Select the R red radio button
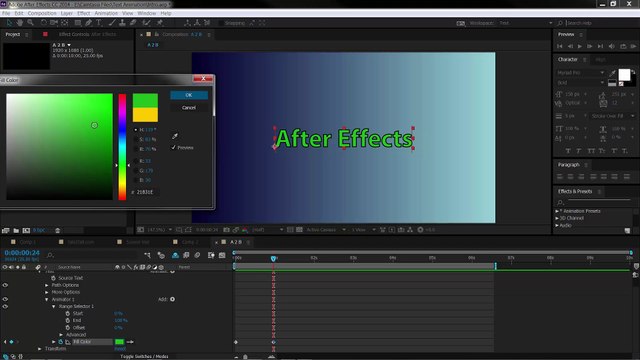The image size is (640, 360). (136, 161)
